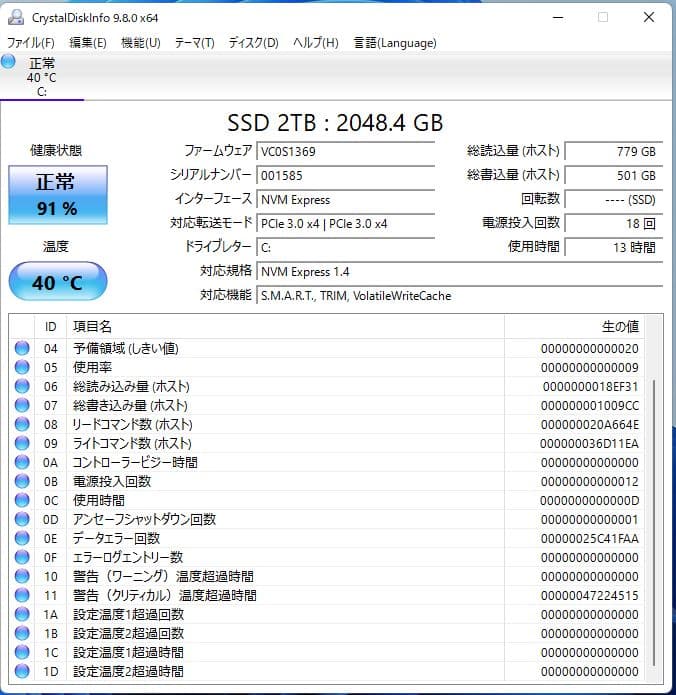Select the C: drive tab showing 正常 40 °C
676x695 pixels.
click(42, 77)
